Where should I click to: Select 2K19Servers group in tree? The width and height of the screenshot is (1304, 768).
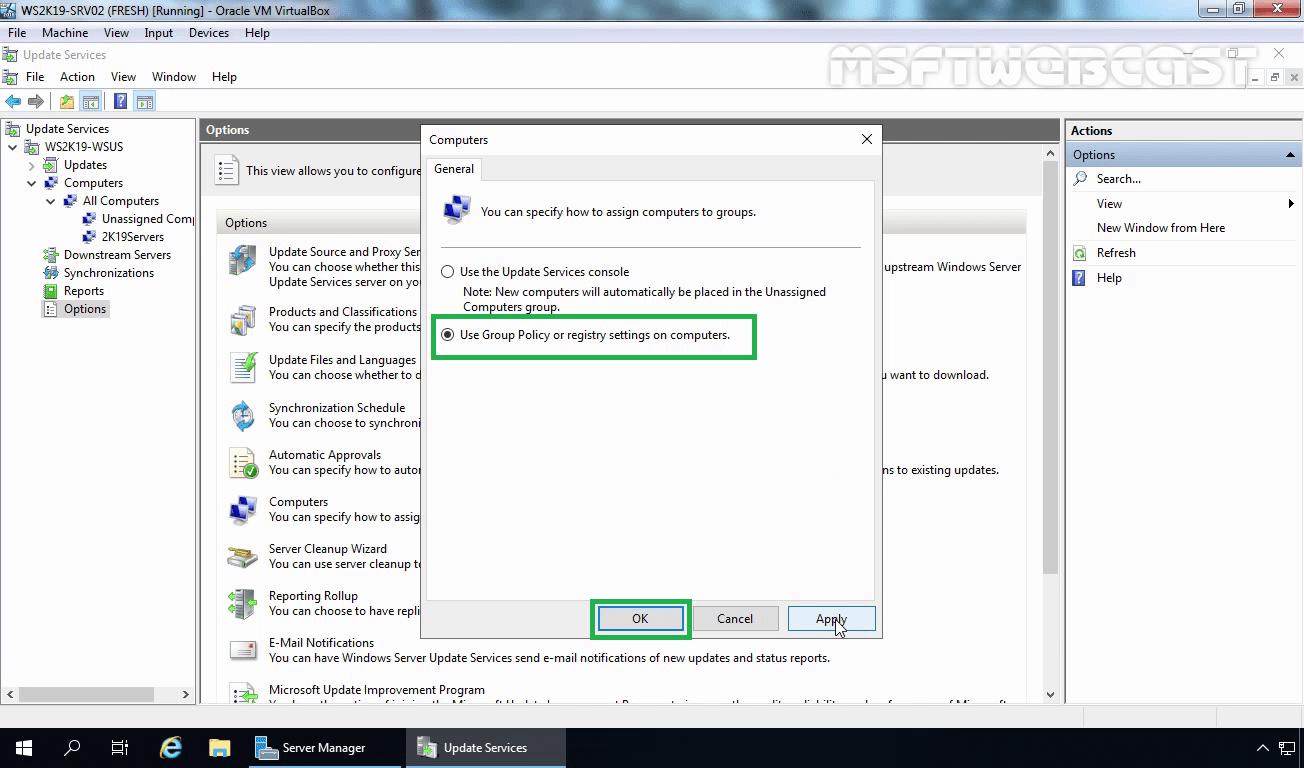tap(133, 237)
